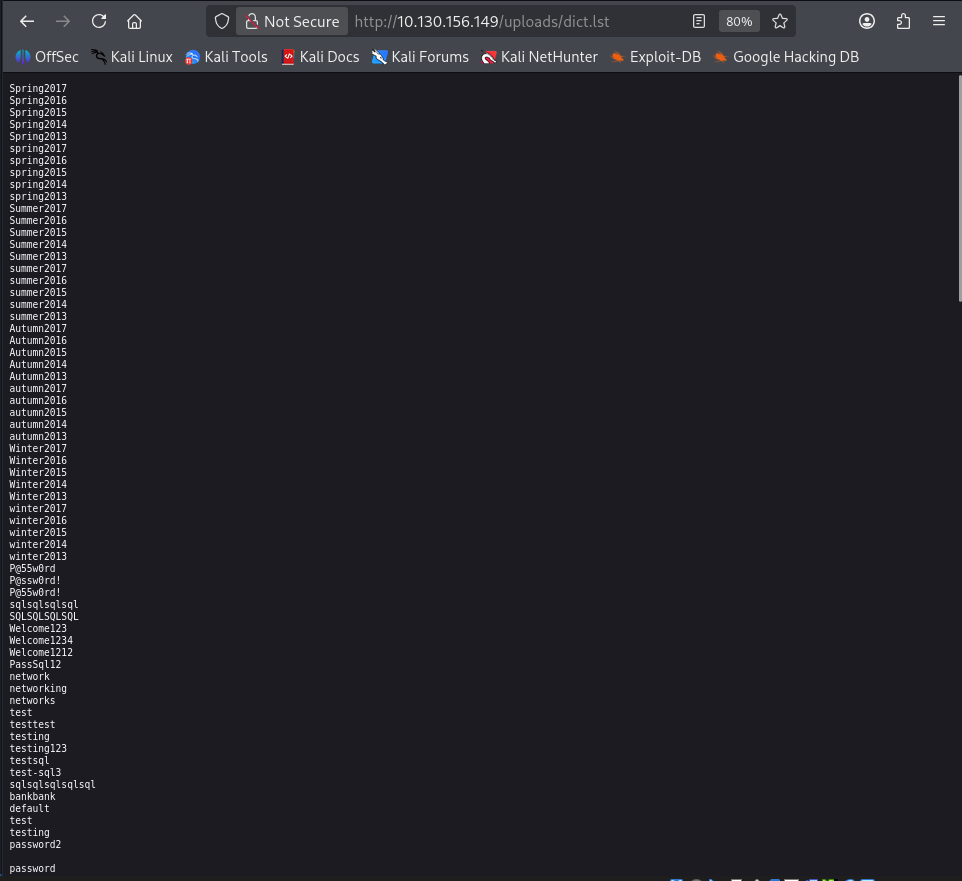This screenshot has width=962, height=881.
Task: Click the autumn2013 lowercase entry
Action: [38, 436]
